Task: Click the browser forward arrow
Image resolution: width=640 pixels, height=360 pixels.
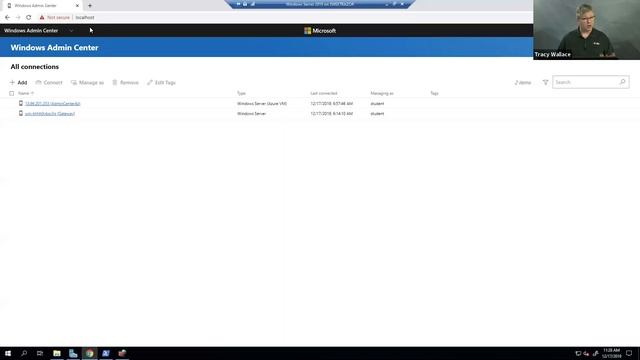Action: [18, 18]
